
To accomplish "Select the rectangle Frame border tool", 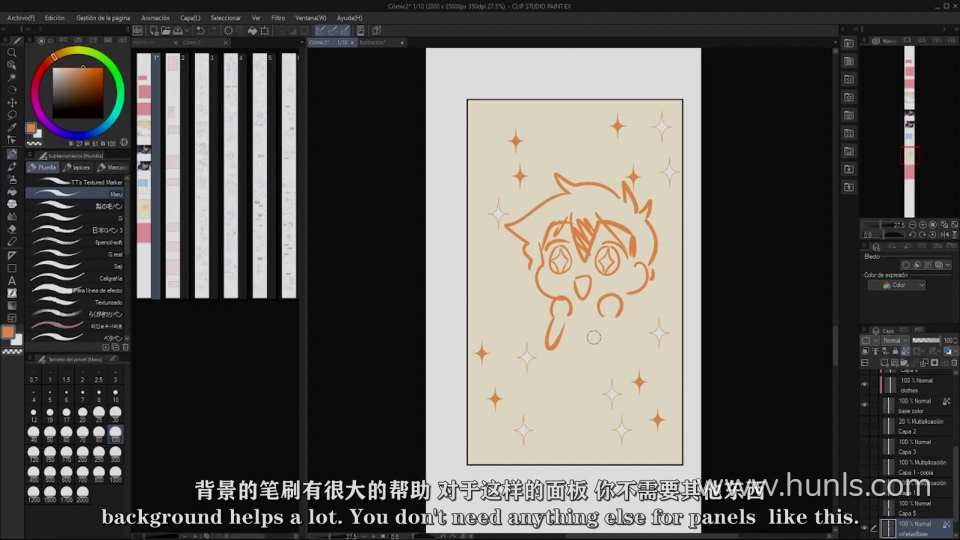I will [12, 268].
